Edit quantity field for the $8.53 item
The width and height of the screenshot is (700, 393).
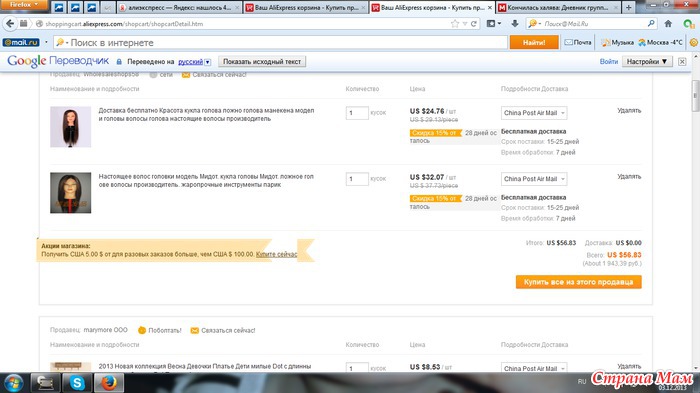[357, 368]
